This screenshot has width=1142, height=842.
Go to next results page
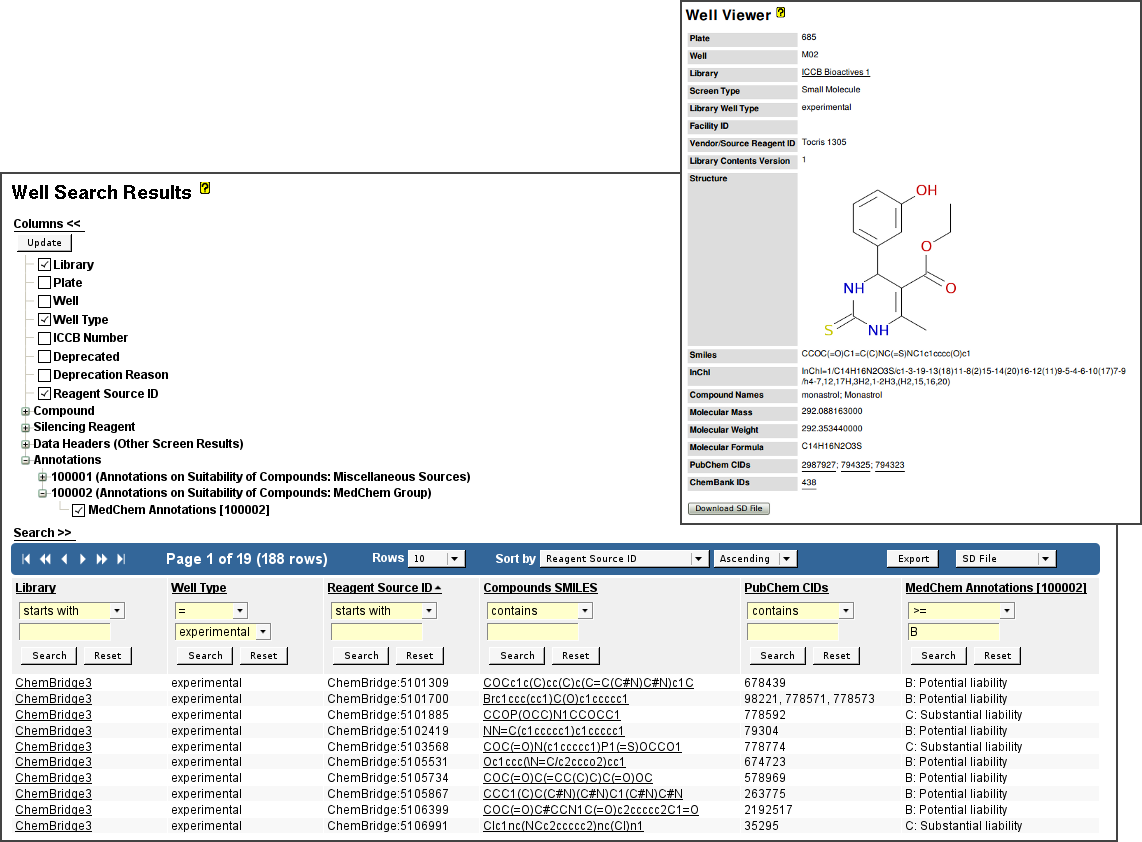point(82,559)
